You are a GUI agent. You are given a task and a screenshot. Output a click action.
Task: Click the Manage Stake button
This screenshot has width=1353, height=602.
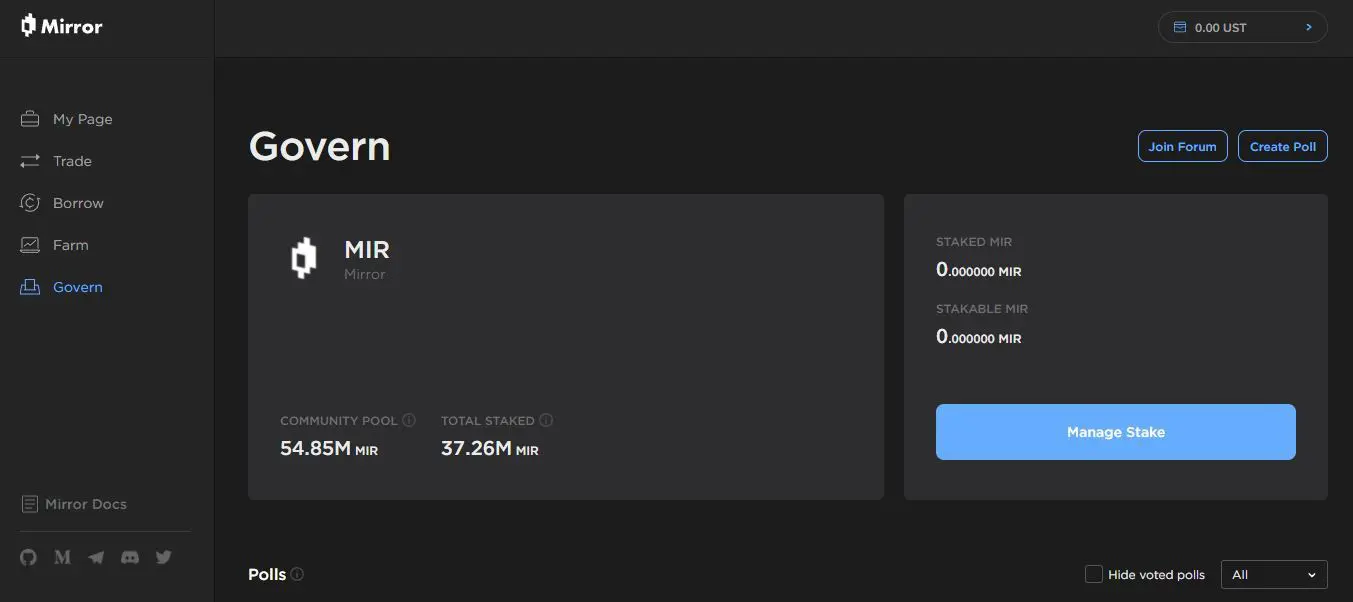pyautogui.click(x=1116, y=432)
